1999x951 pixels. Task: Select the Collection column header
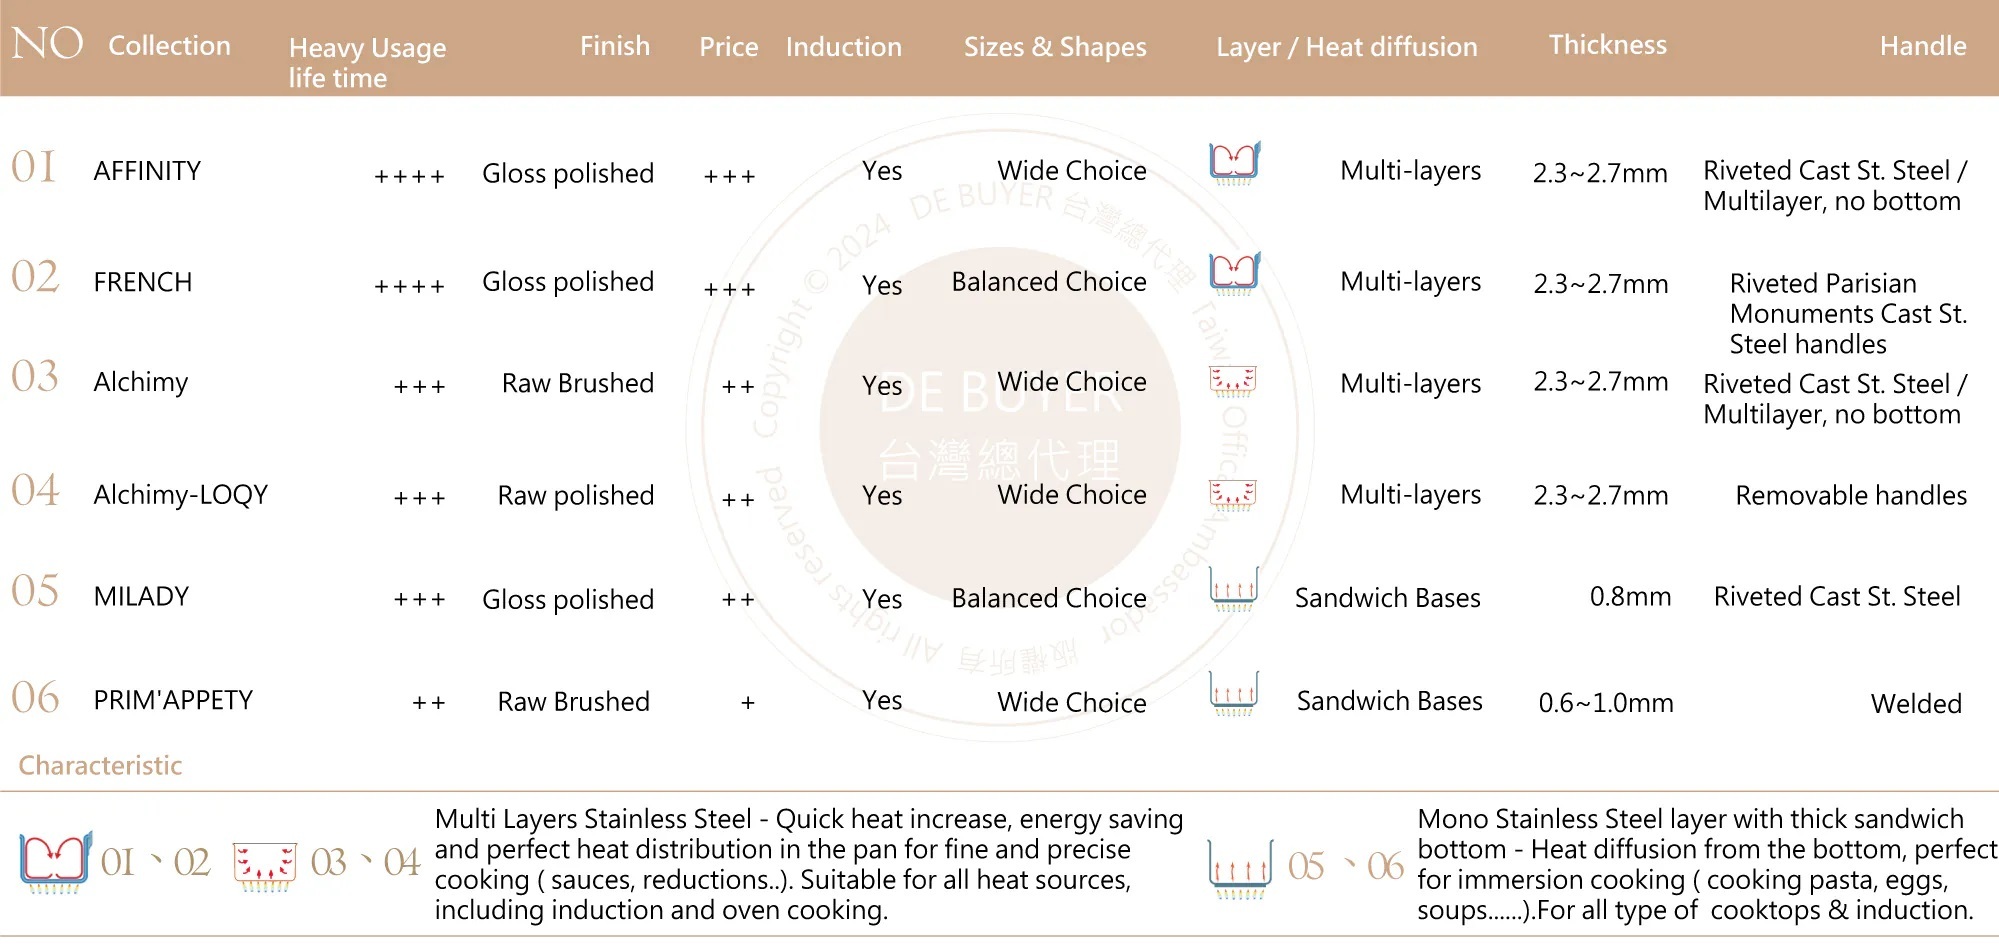(169, 46)
